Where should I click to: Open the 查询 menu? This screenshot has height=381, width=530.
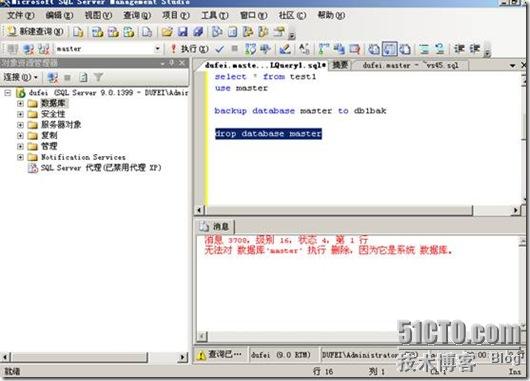pyautogui.click(x=137, y=16)
